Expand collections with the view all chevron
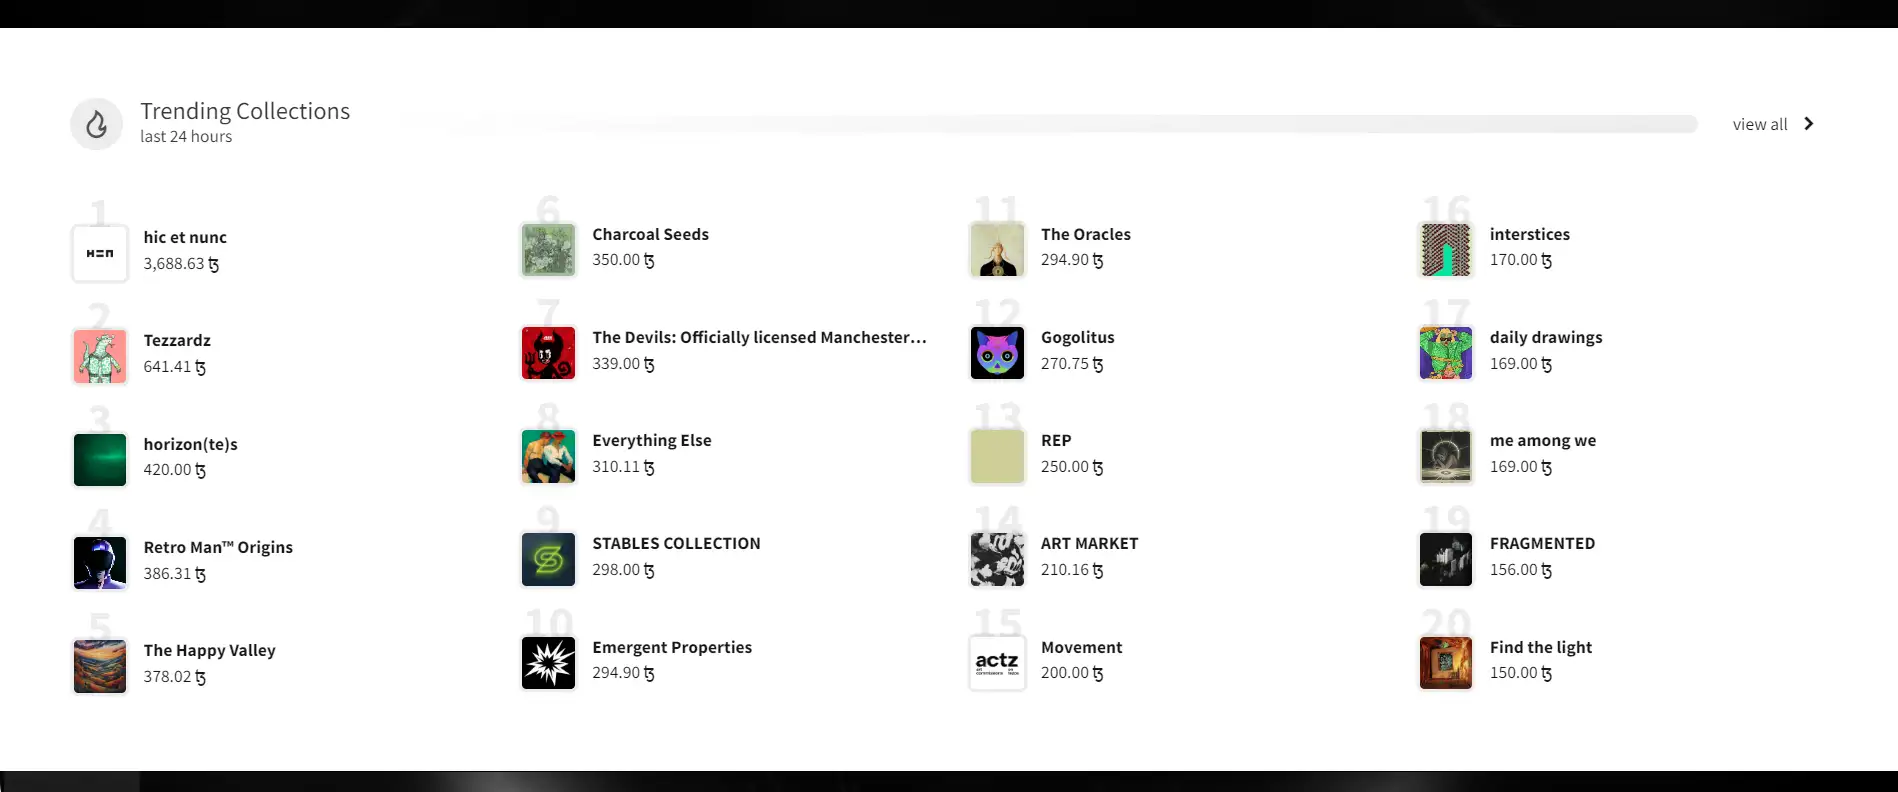This screenshot has height=792, width=1898. click(x=1808, y=124)
